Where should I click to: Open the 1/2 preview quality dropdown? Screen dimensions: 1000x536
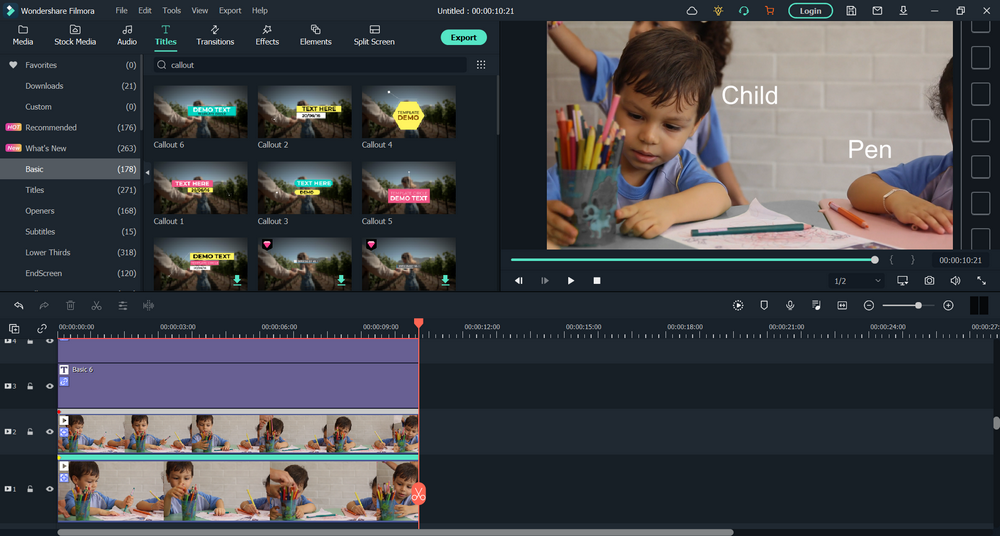pos(857,281)
